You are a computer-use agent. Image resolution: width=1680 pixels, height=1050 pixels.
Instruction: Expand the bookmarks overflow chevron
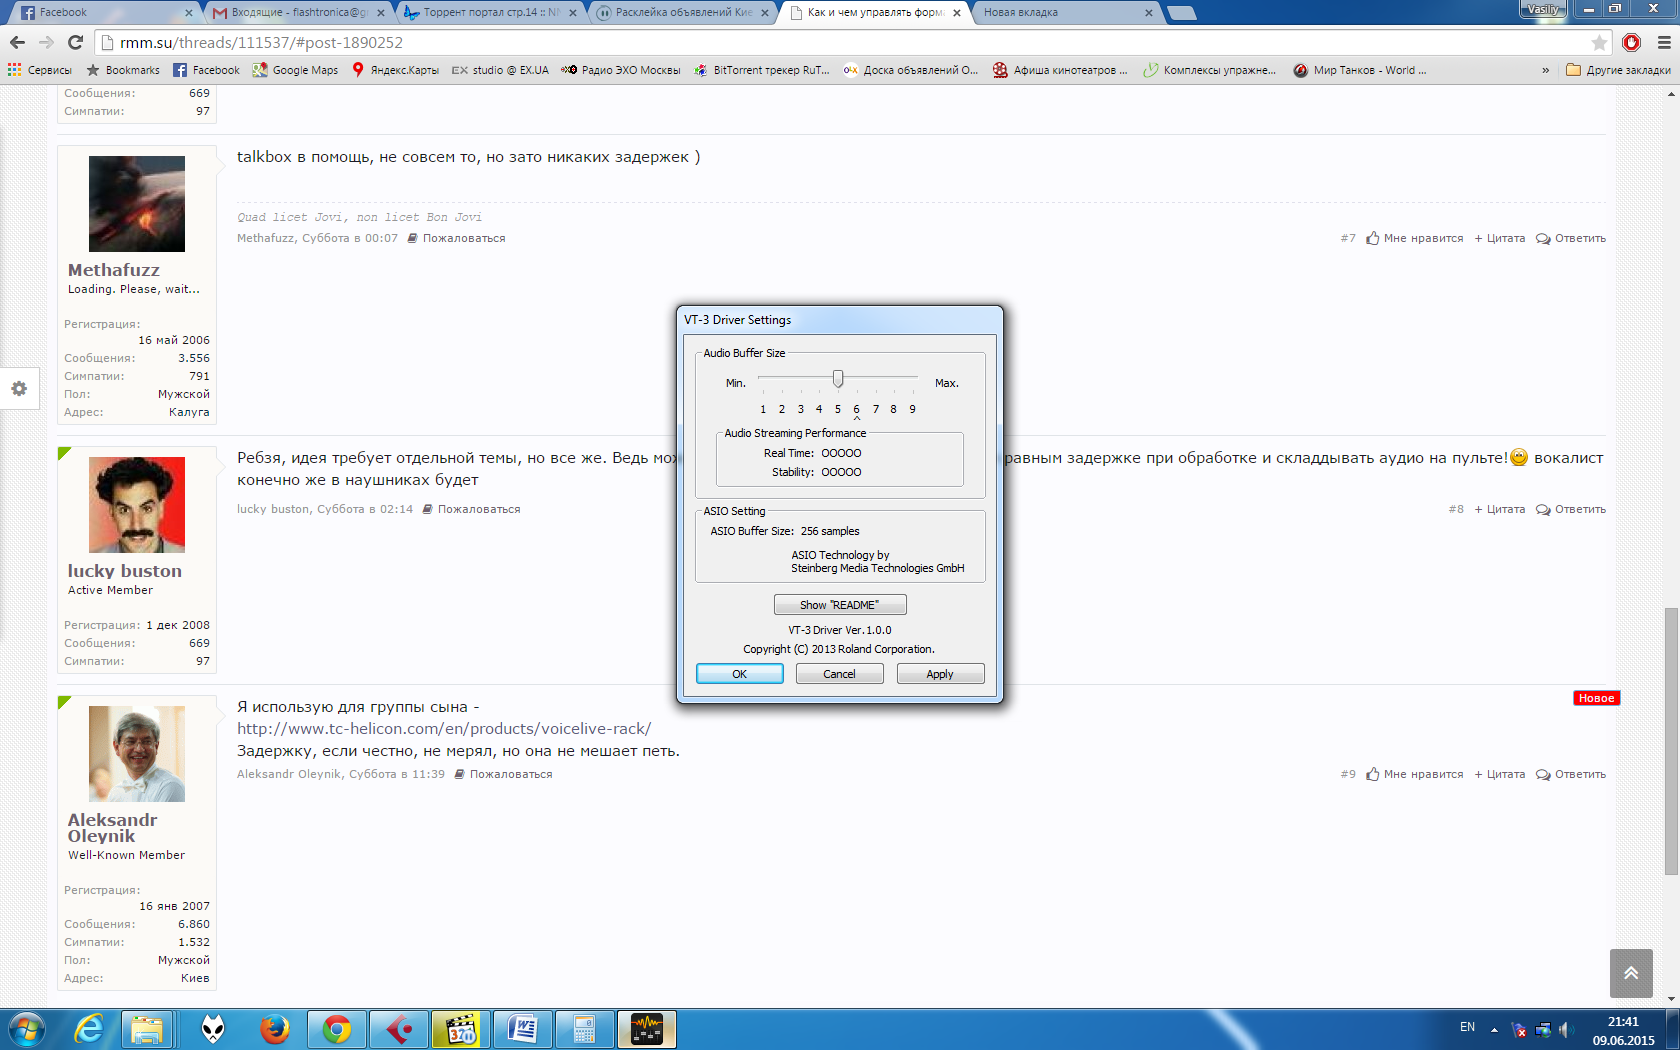pos(1545,70)
